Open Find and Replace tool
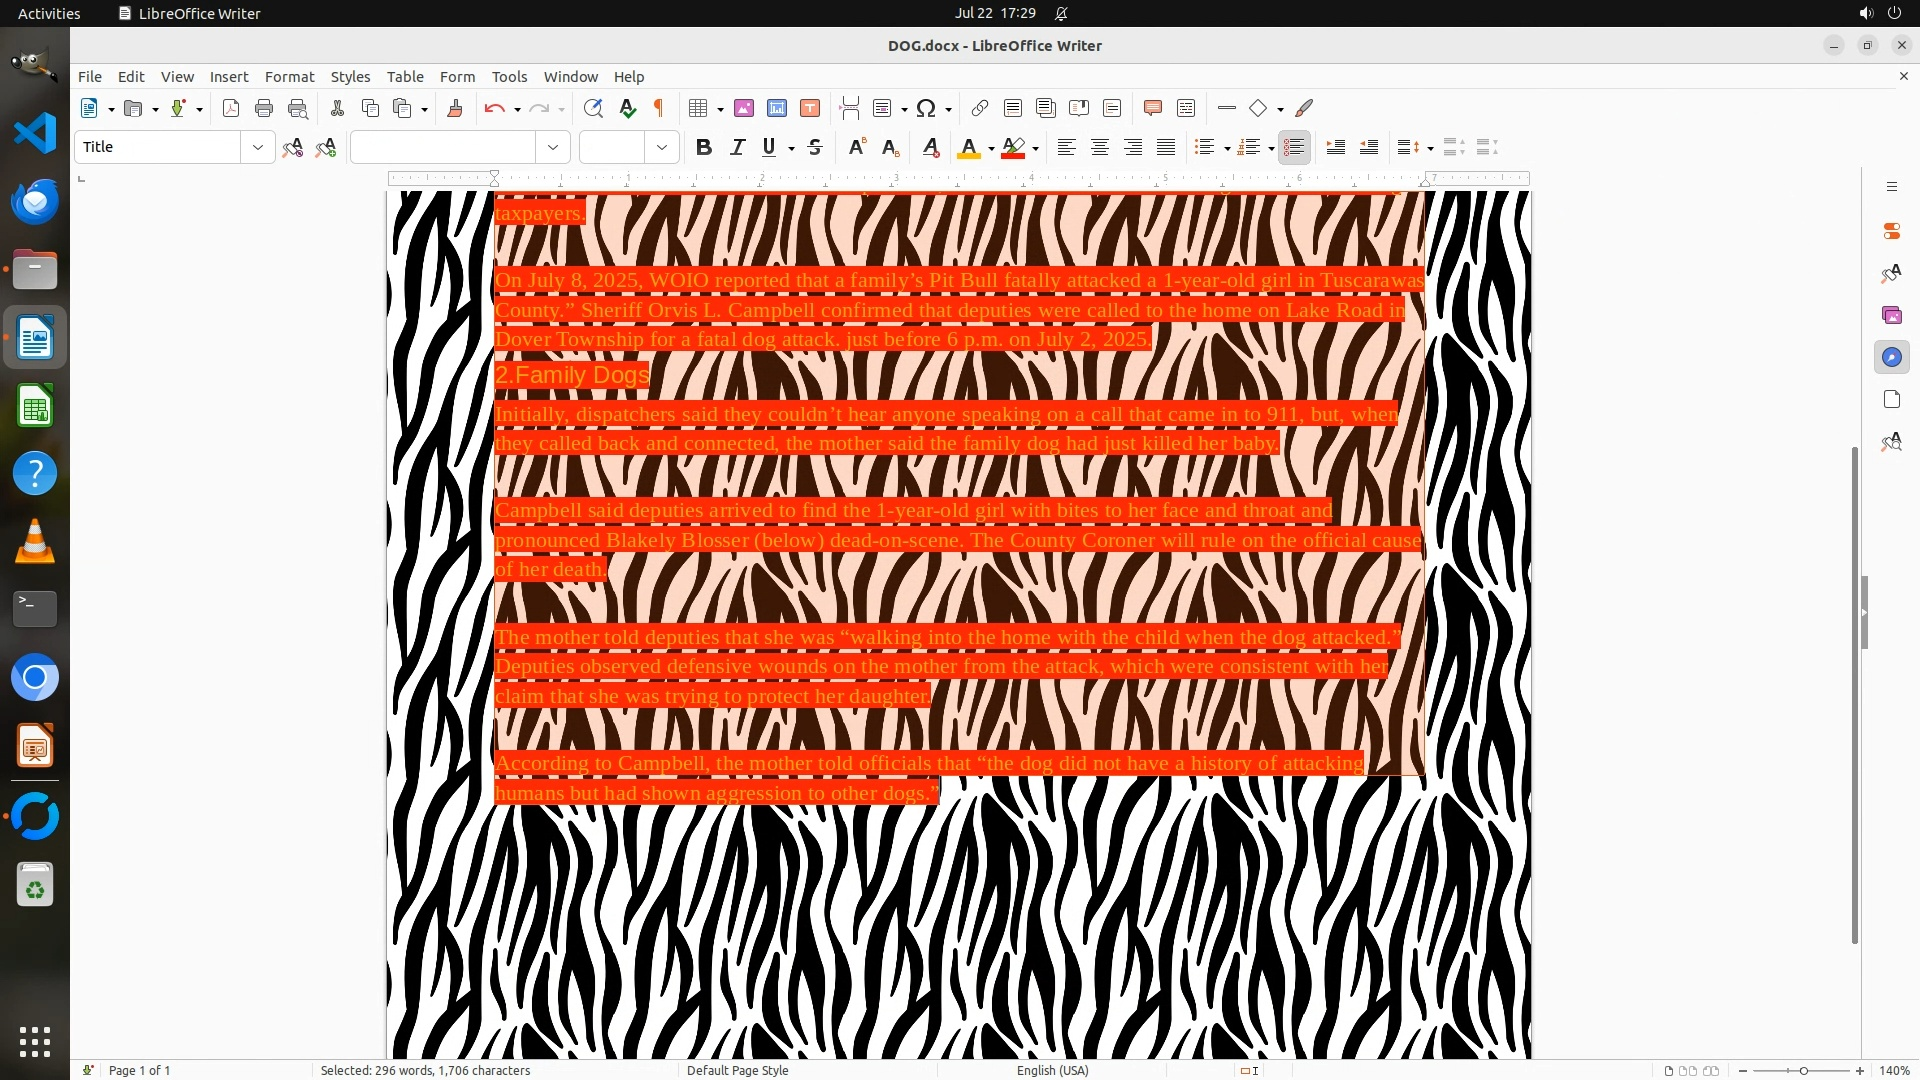 [593, 109]
